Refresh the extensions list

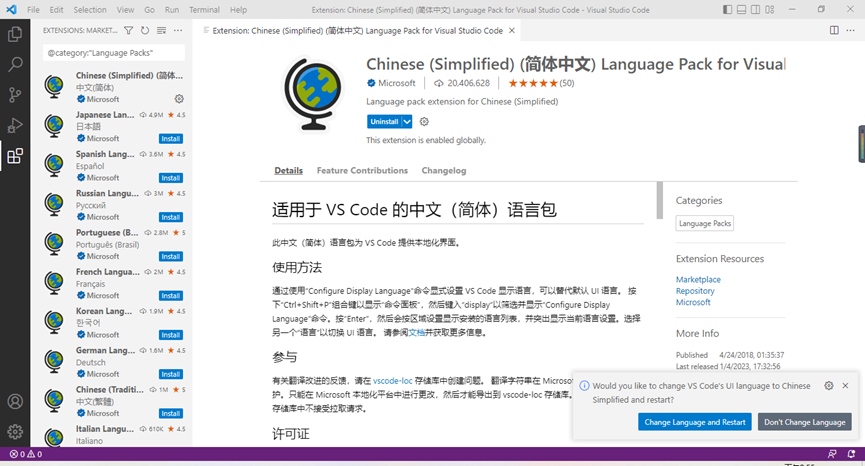coord(145,30)
